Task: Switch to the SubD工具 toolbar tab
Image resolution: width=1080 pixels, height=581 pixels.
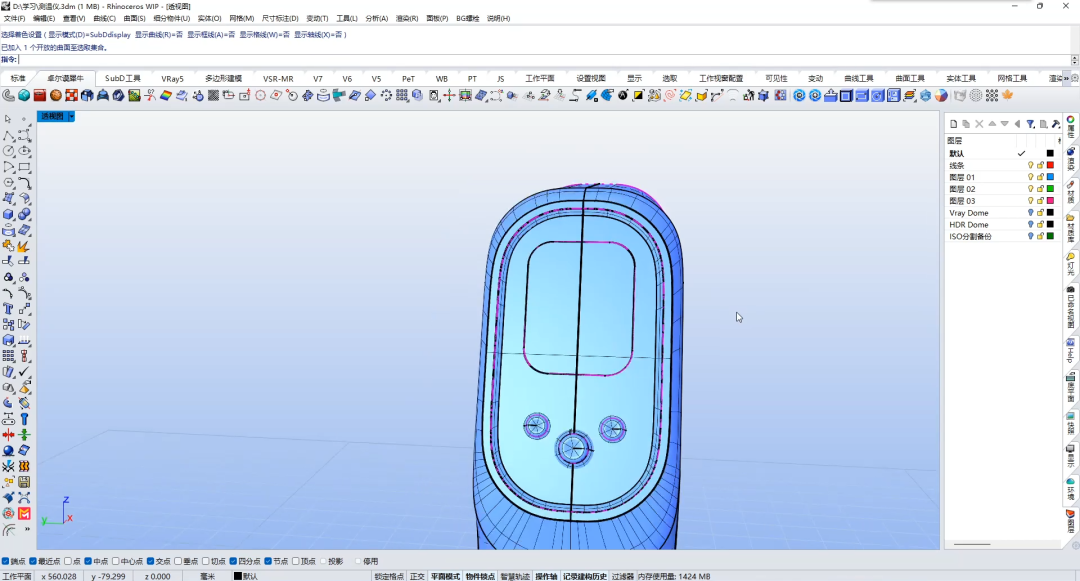Action: point(123,78)
